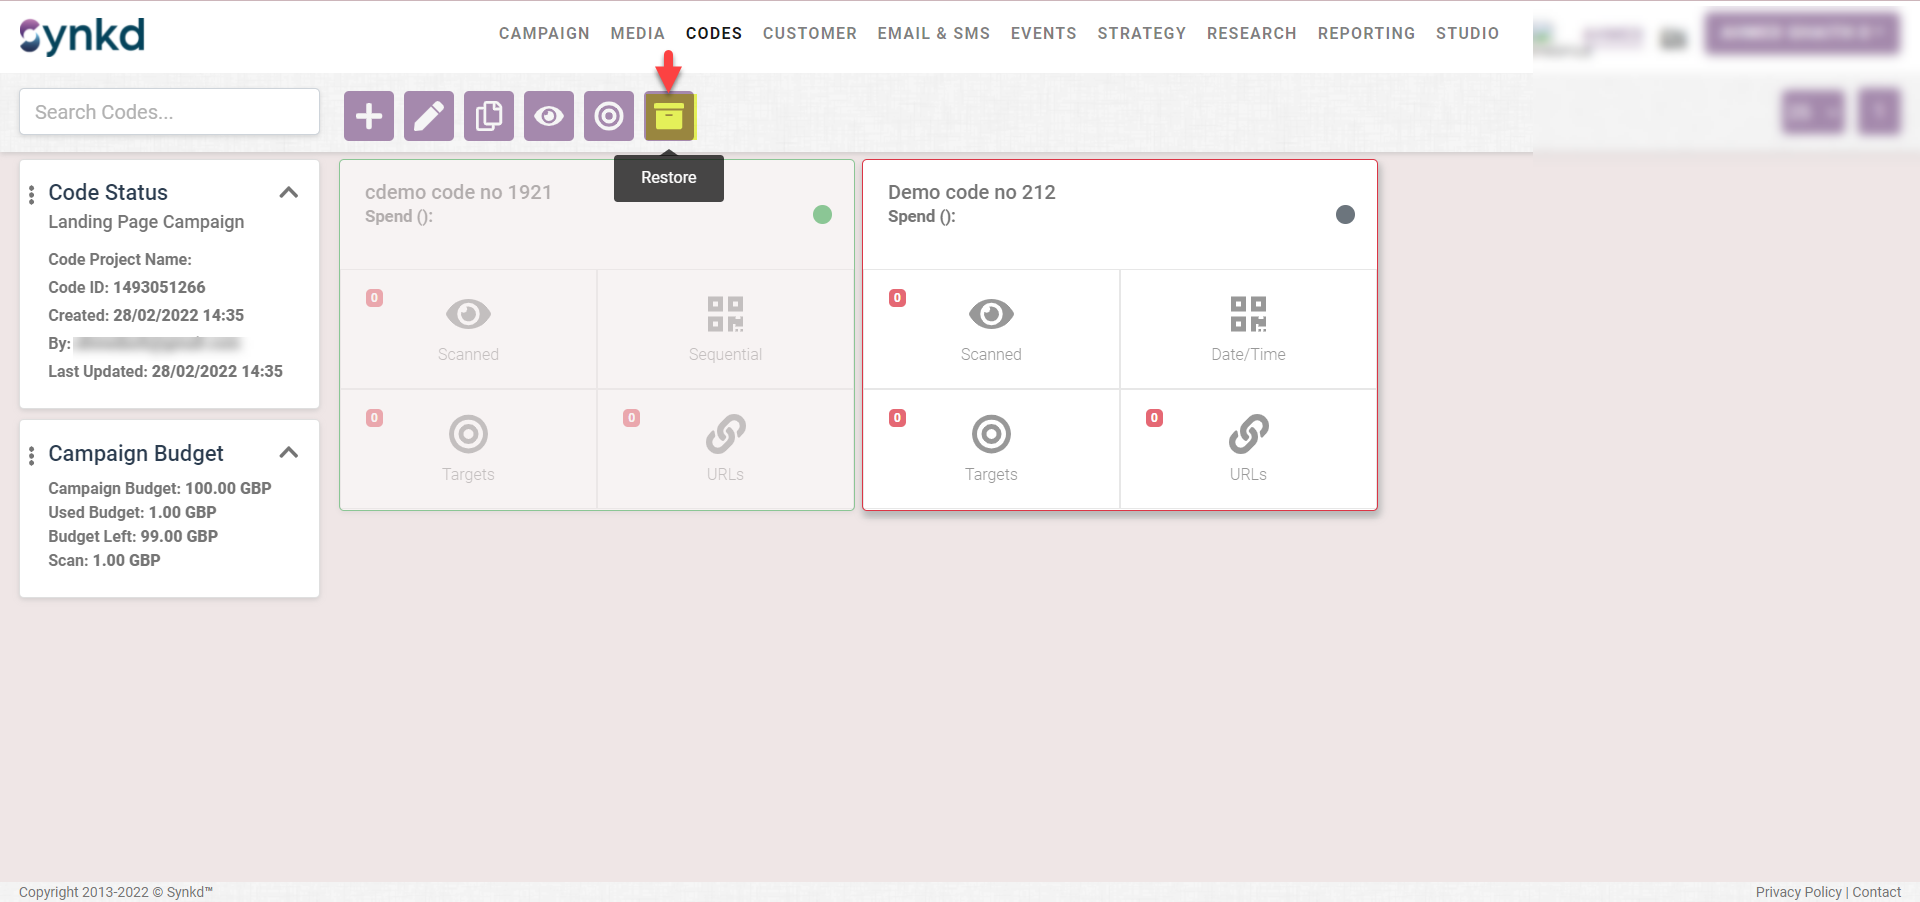Image resolution: width=1920 pixels, height=902 pixels.
Task: Collapse the Campaign Budget panel
Action: click(289, 452)
